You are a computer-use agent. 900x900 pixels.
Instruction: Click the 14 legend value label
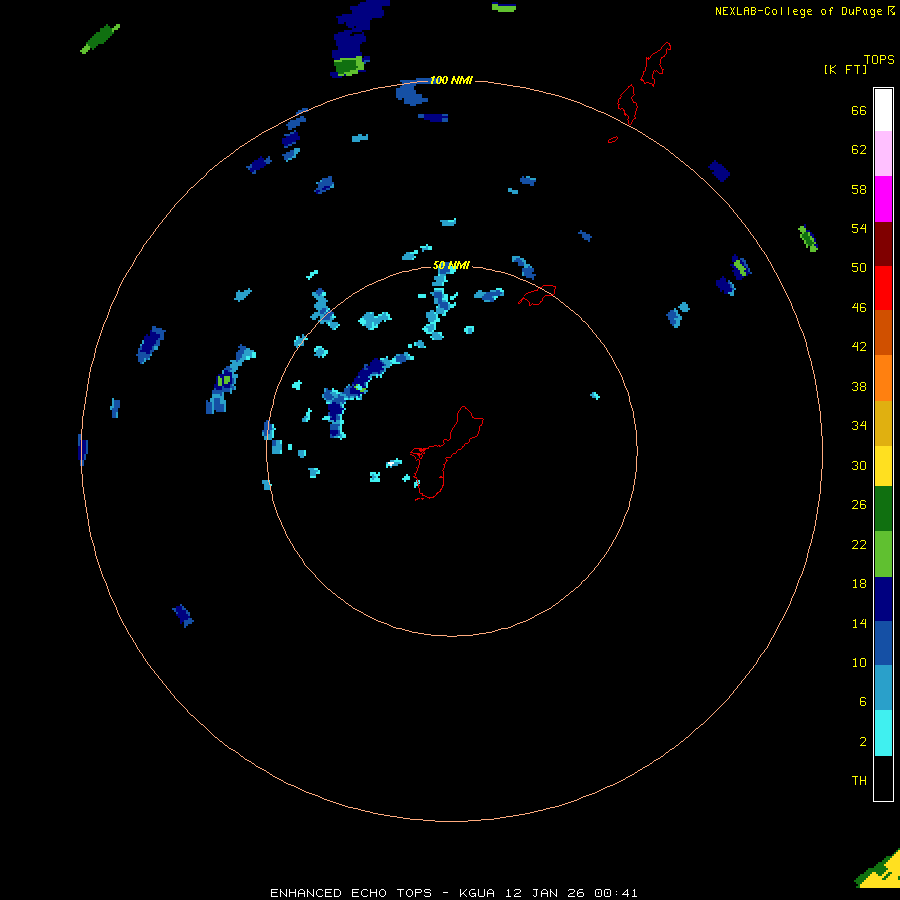tap(859, 623)
